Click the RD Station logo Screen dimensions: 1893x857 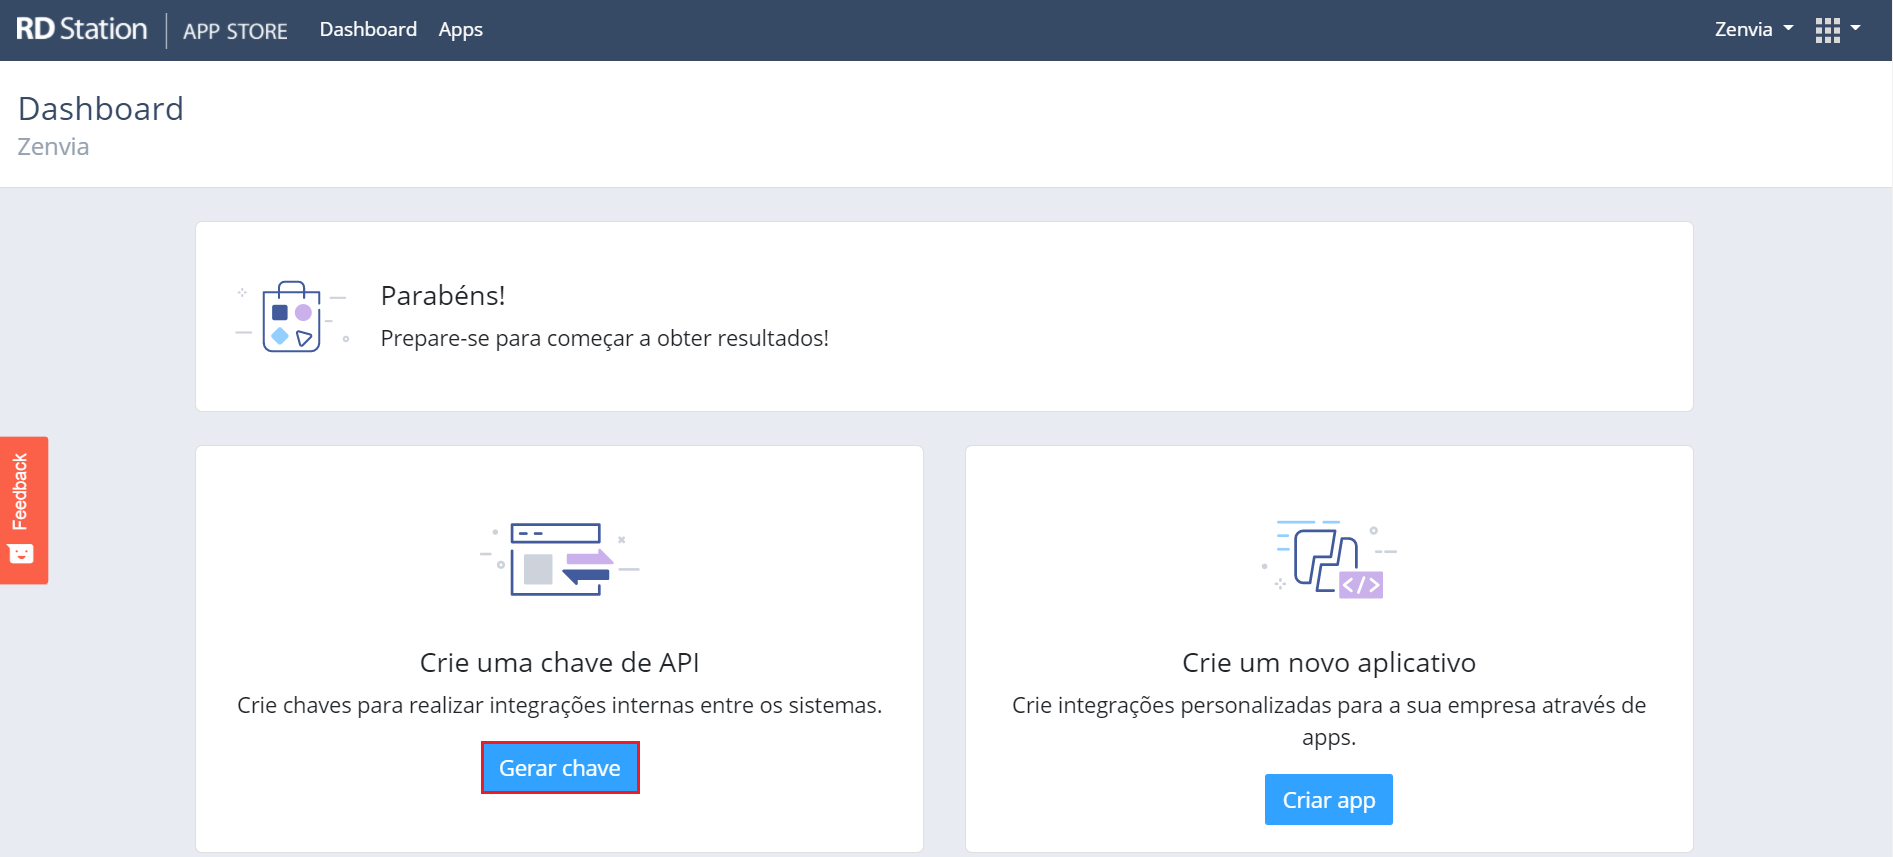tap(82, 29)
